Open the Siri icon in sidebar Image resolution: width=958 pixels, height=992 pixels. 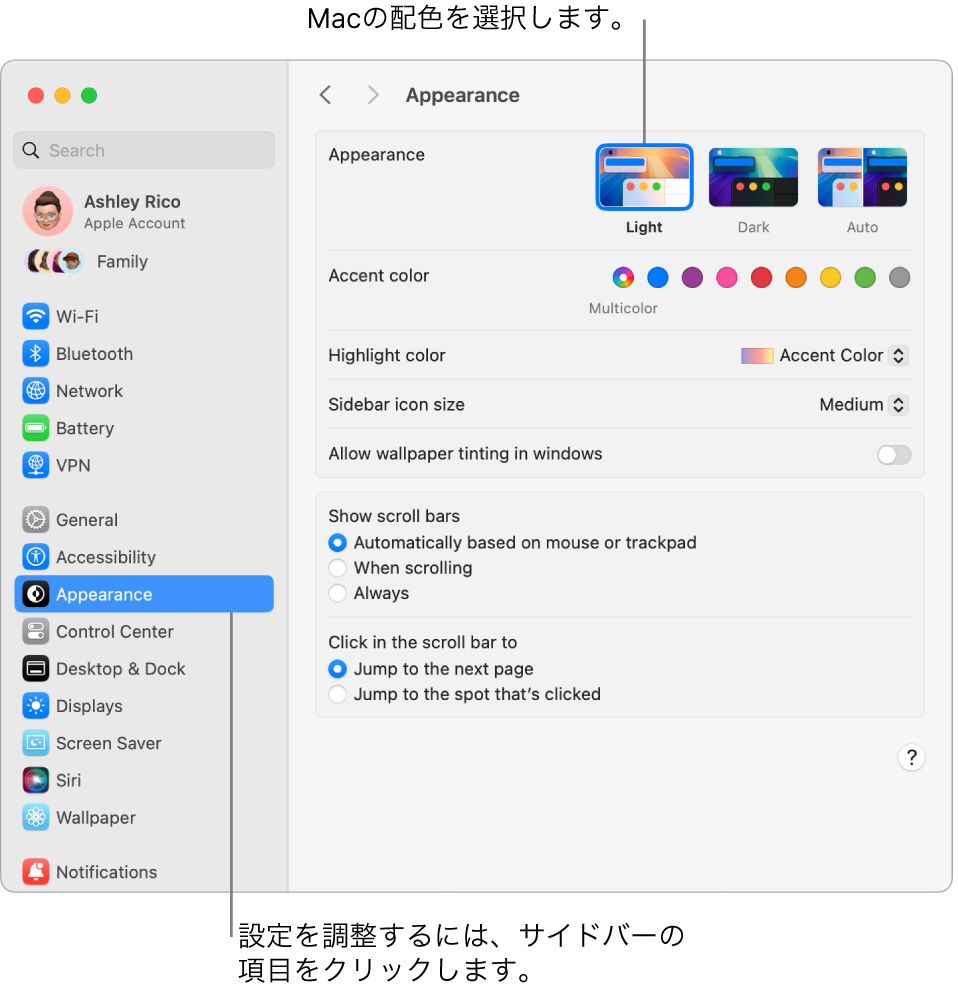tap(35, 780)
